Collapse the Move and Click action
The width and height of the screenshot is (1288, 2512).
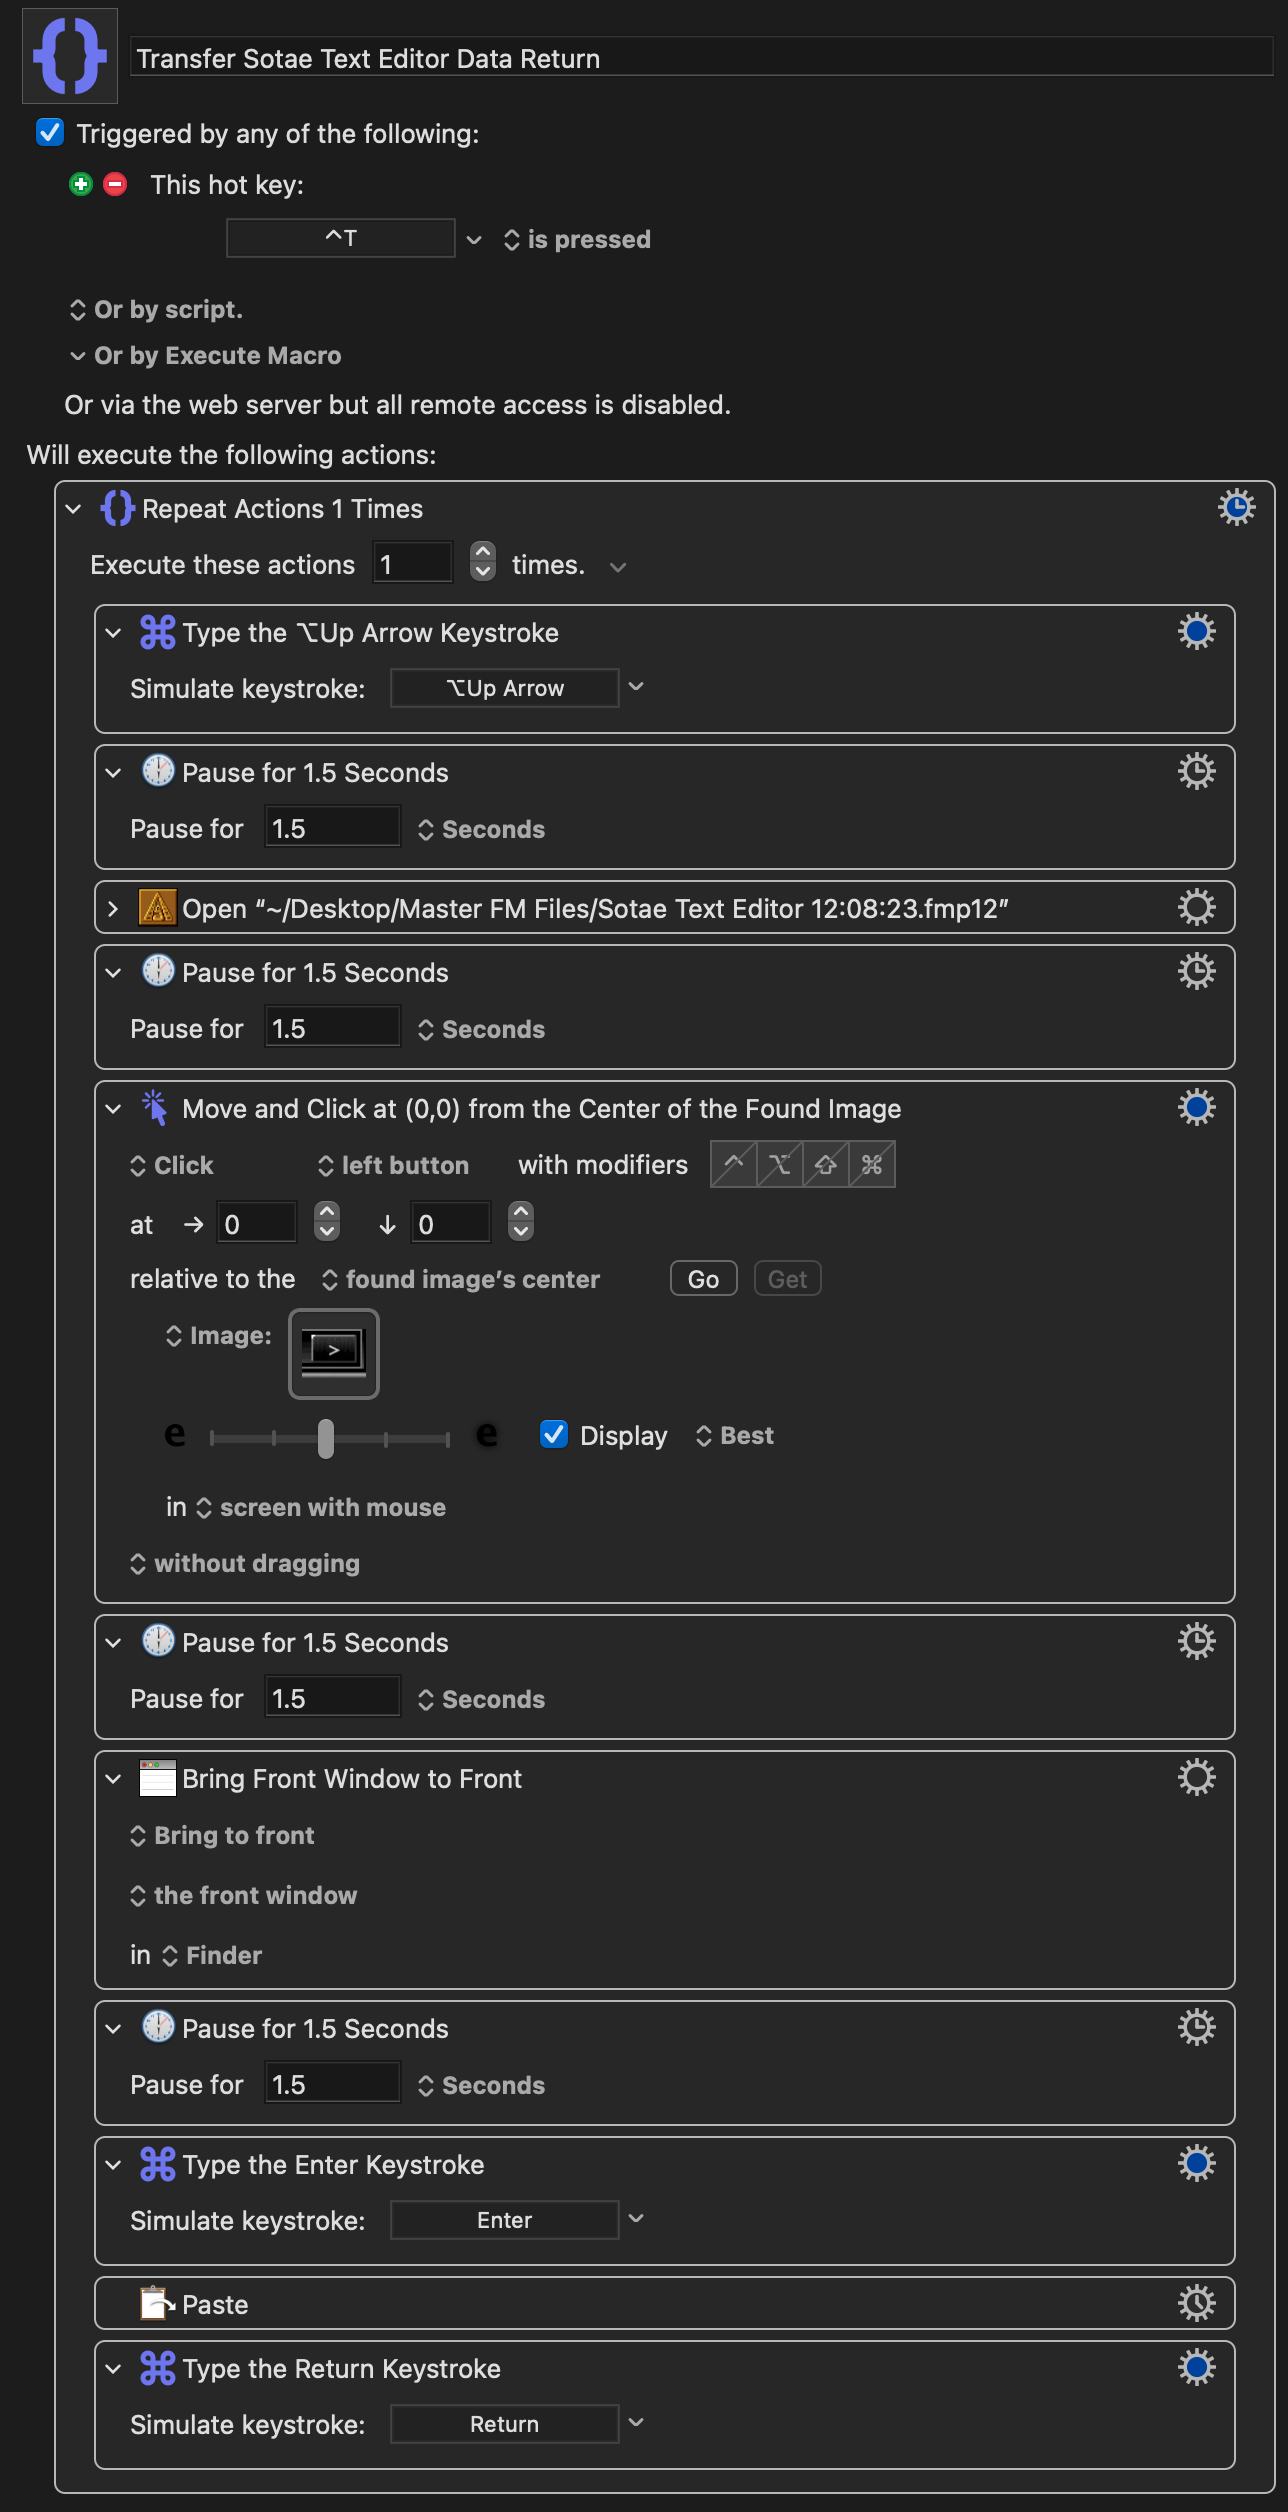tap(113, 1108)
